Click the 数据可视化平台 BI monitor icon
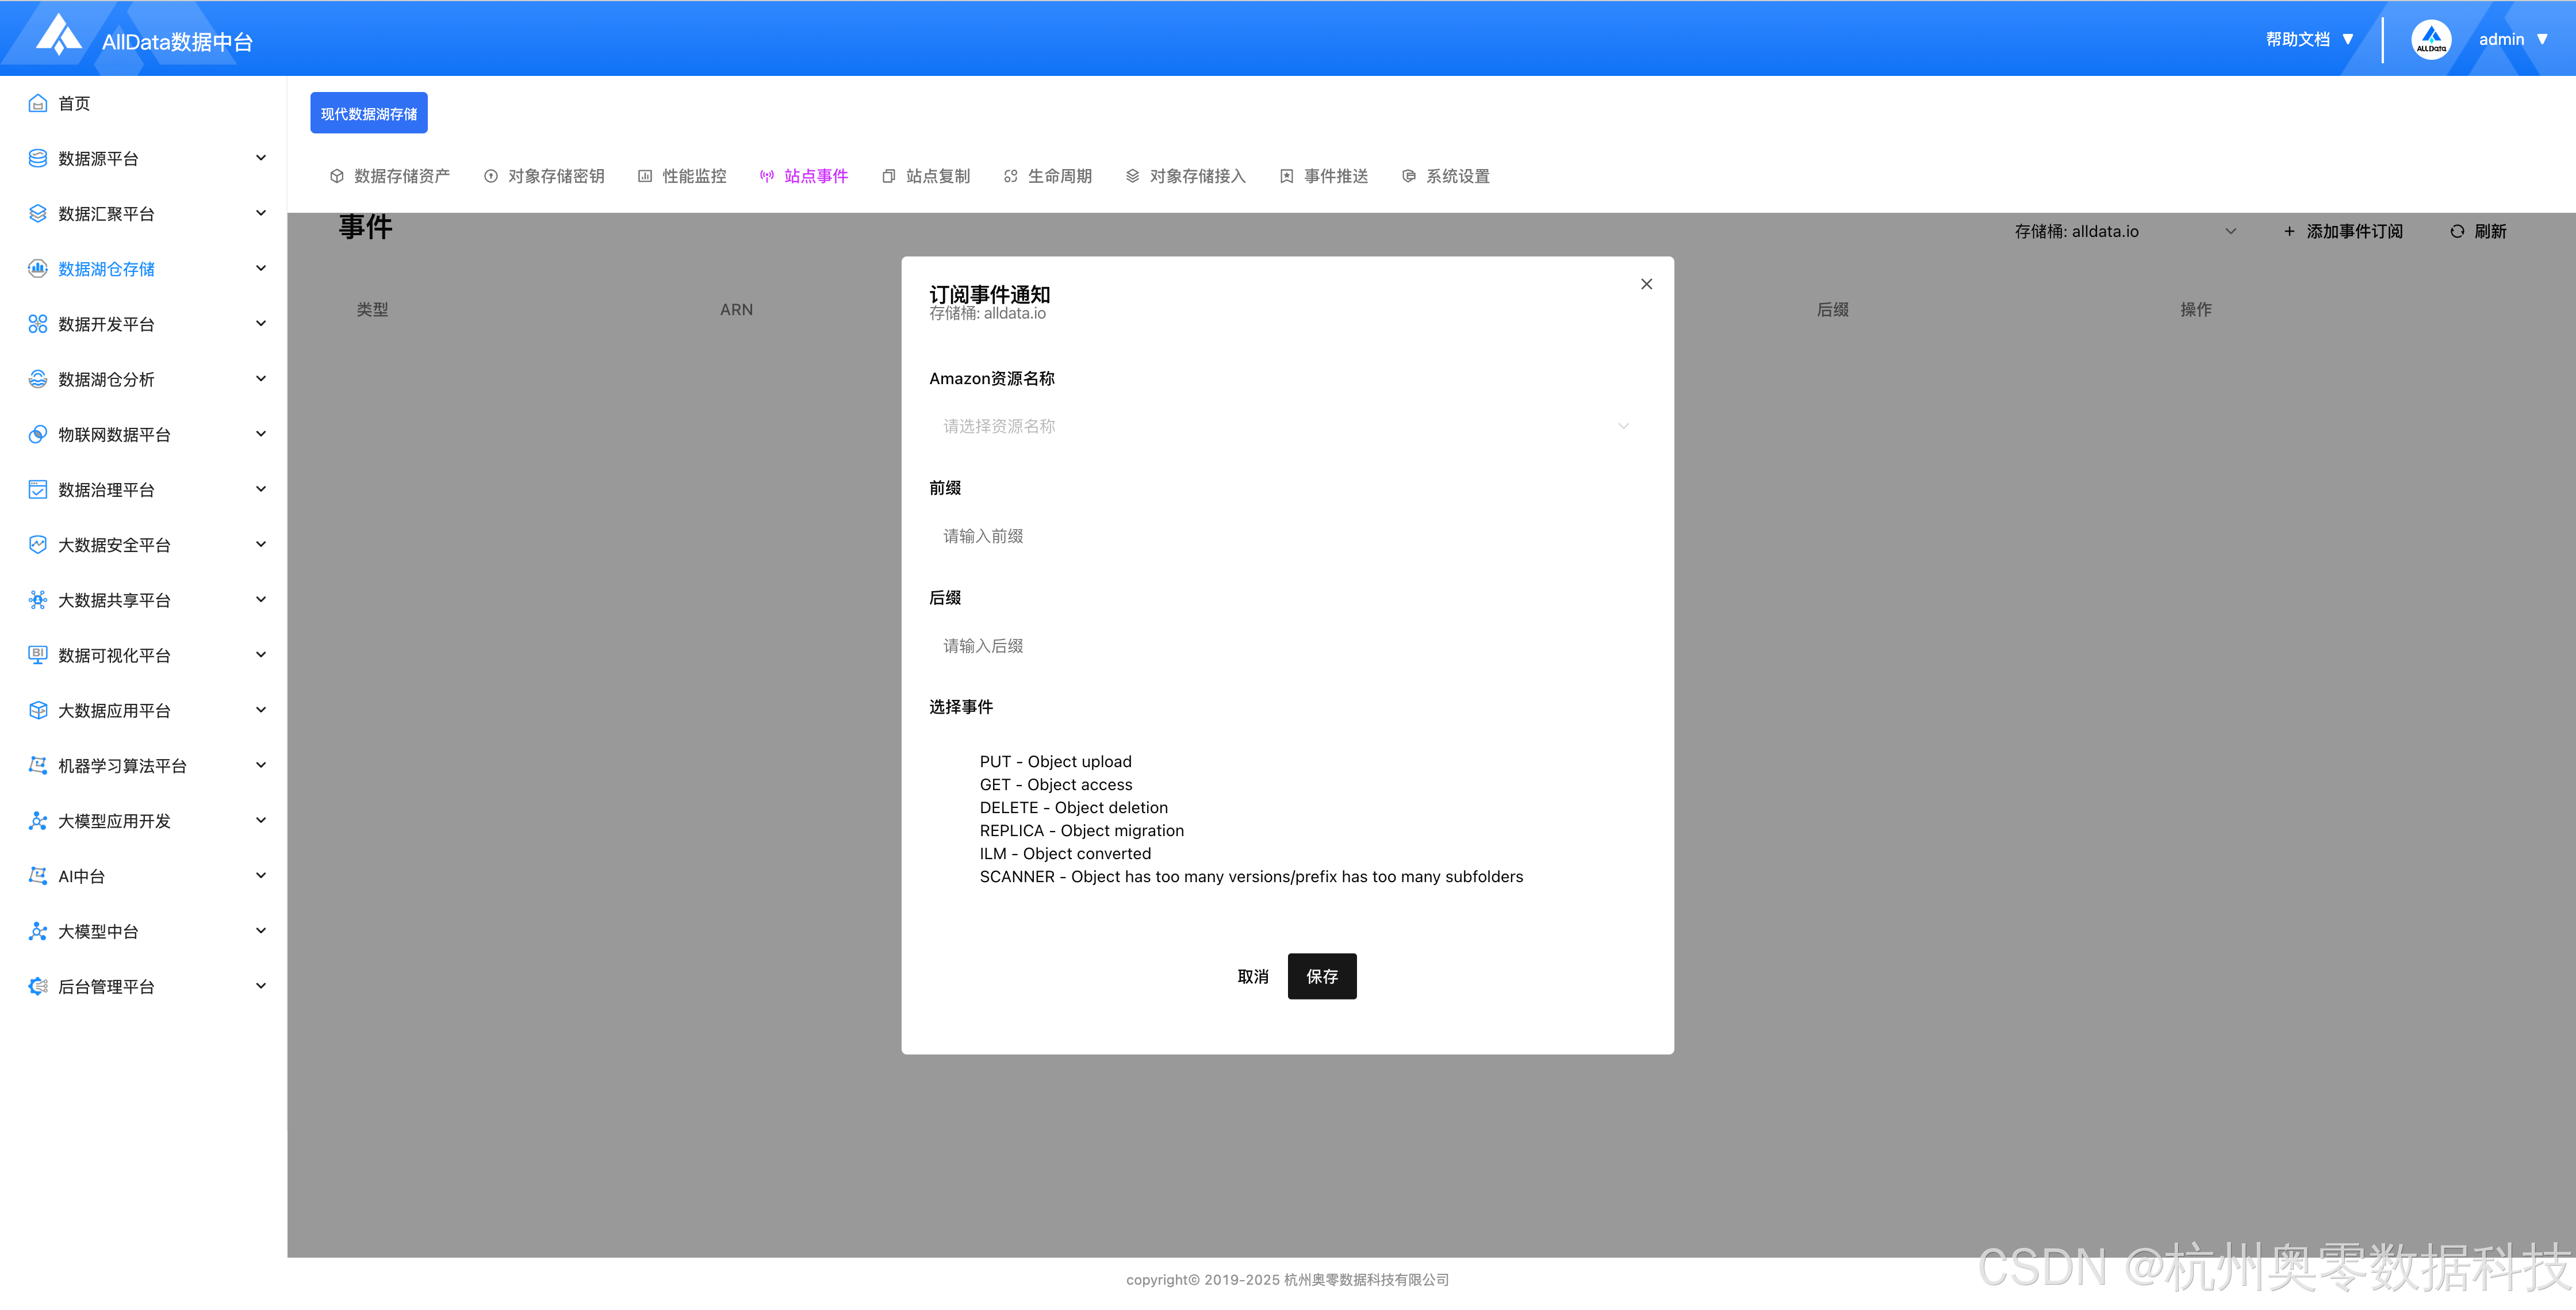This screenshot has height=1310, width=2576. click(x=38, y=655)
